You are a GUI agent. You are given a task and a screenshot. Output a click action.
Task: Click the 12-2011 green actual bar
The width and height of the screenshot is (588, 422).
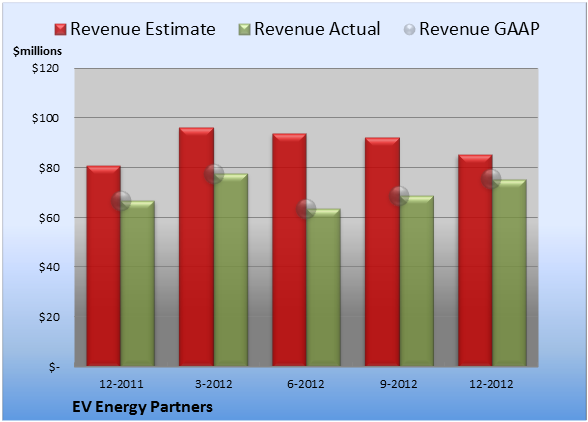coord(138,283)
